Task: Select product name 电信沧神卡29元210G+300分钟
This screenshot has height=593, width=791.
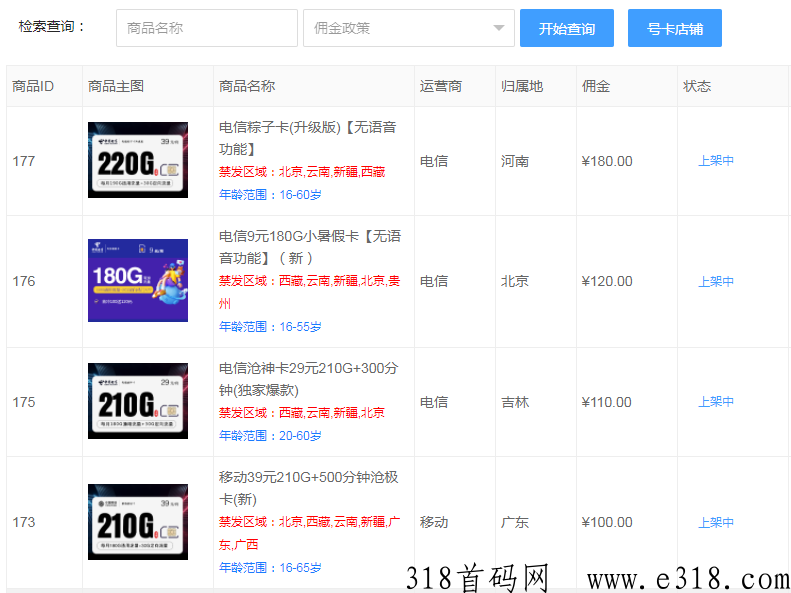Action: point(309,379)
